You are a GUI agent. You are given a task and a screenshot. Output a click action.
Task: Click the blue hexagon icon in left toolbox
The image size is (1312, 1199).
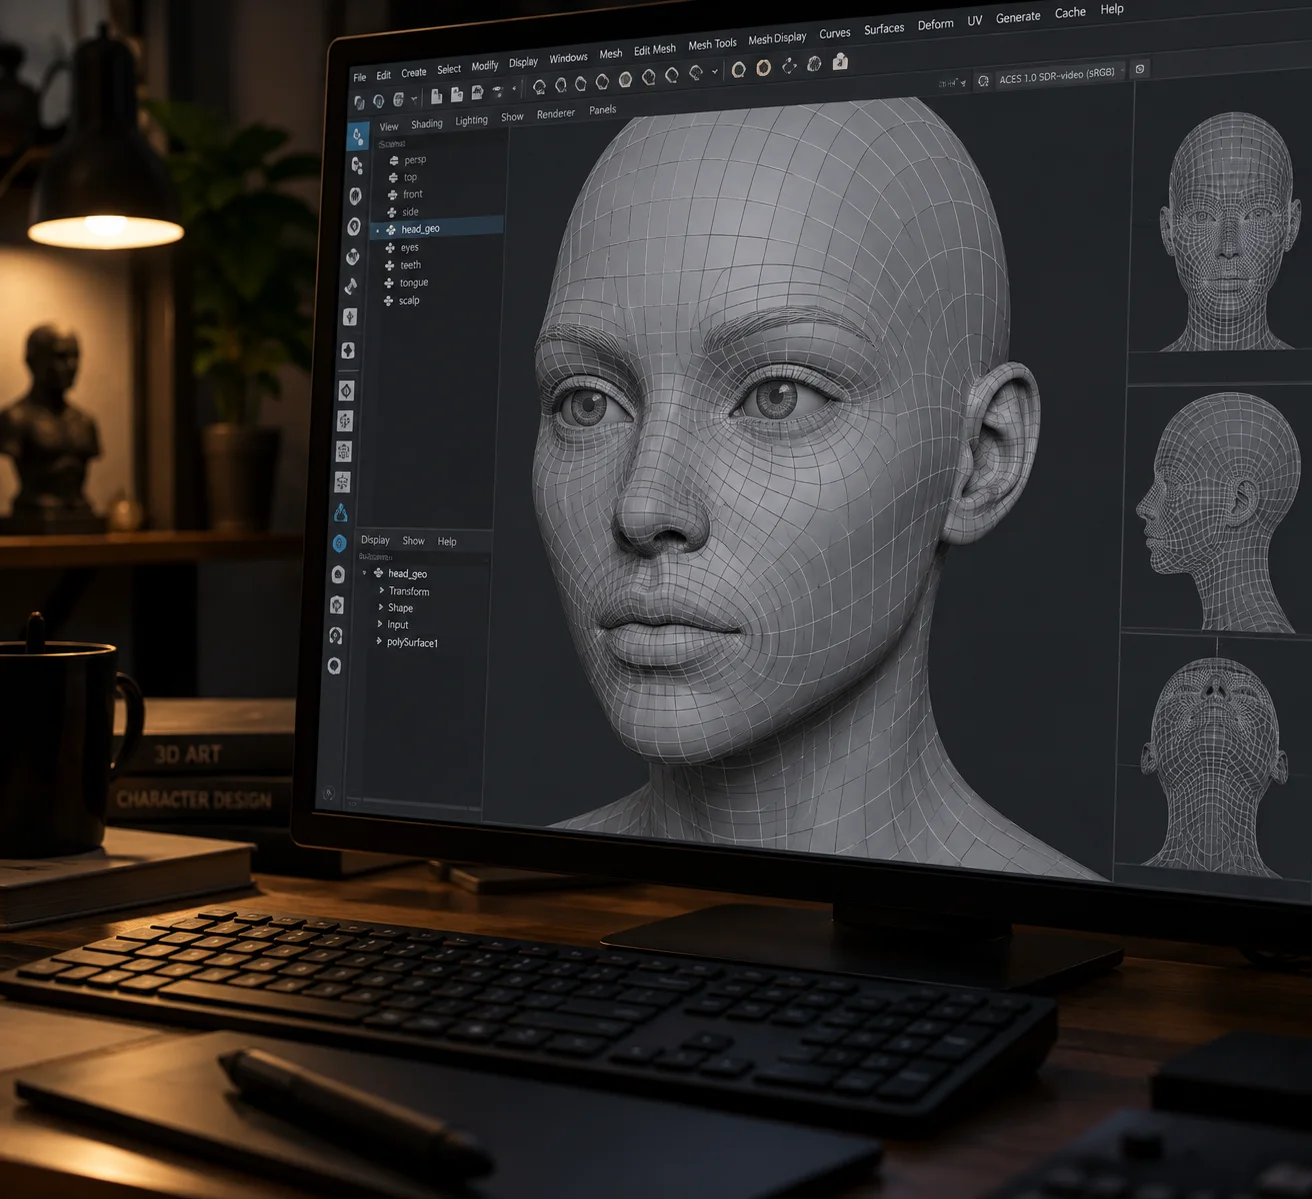click(x=340, y=543)
